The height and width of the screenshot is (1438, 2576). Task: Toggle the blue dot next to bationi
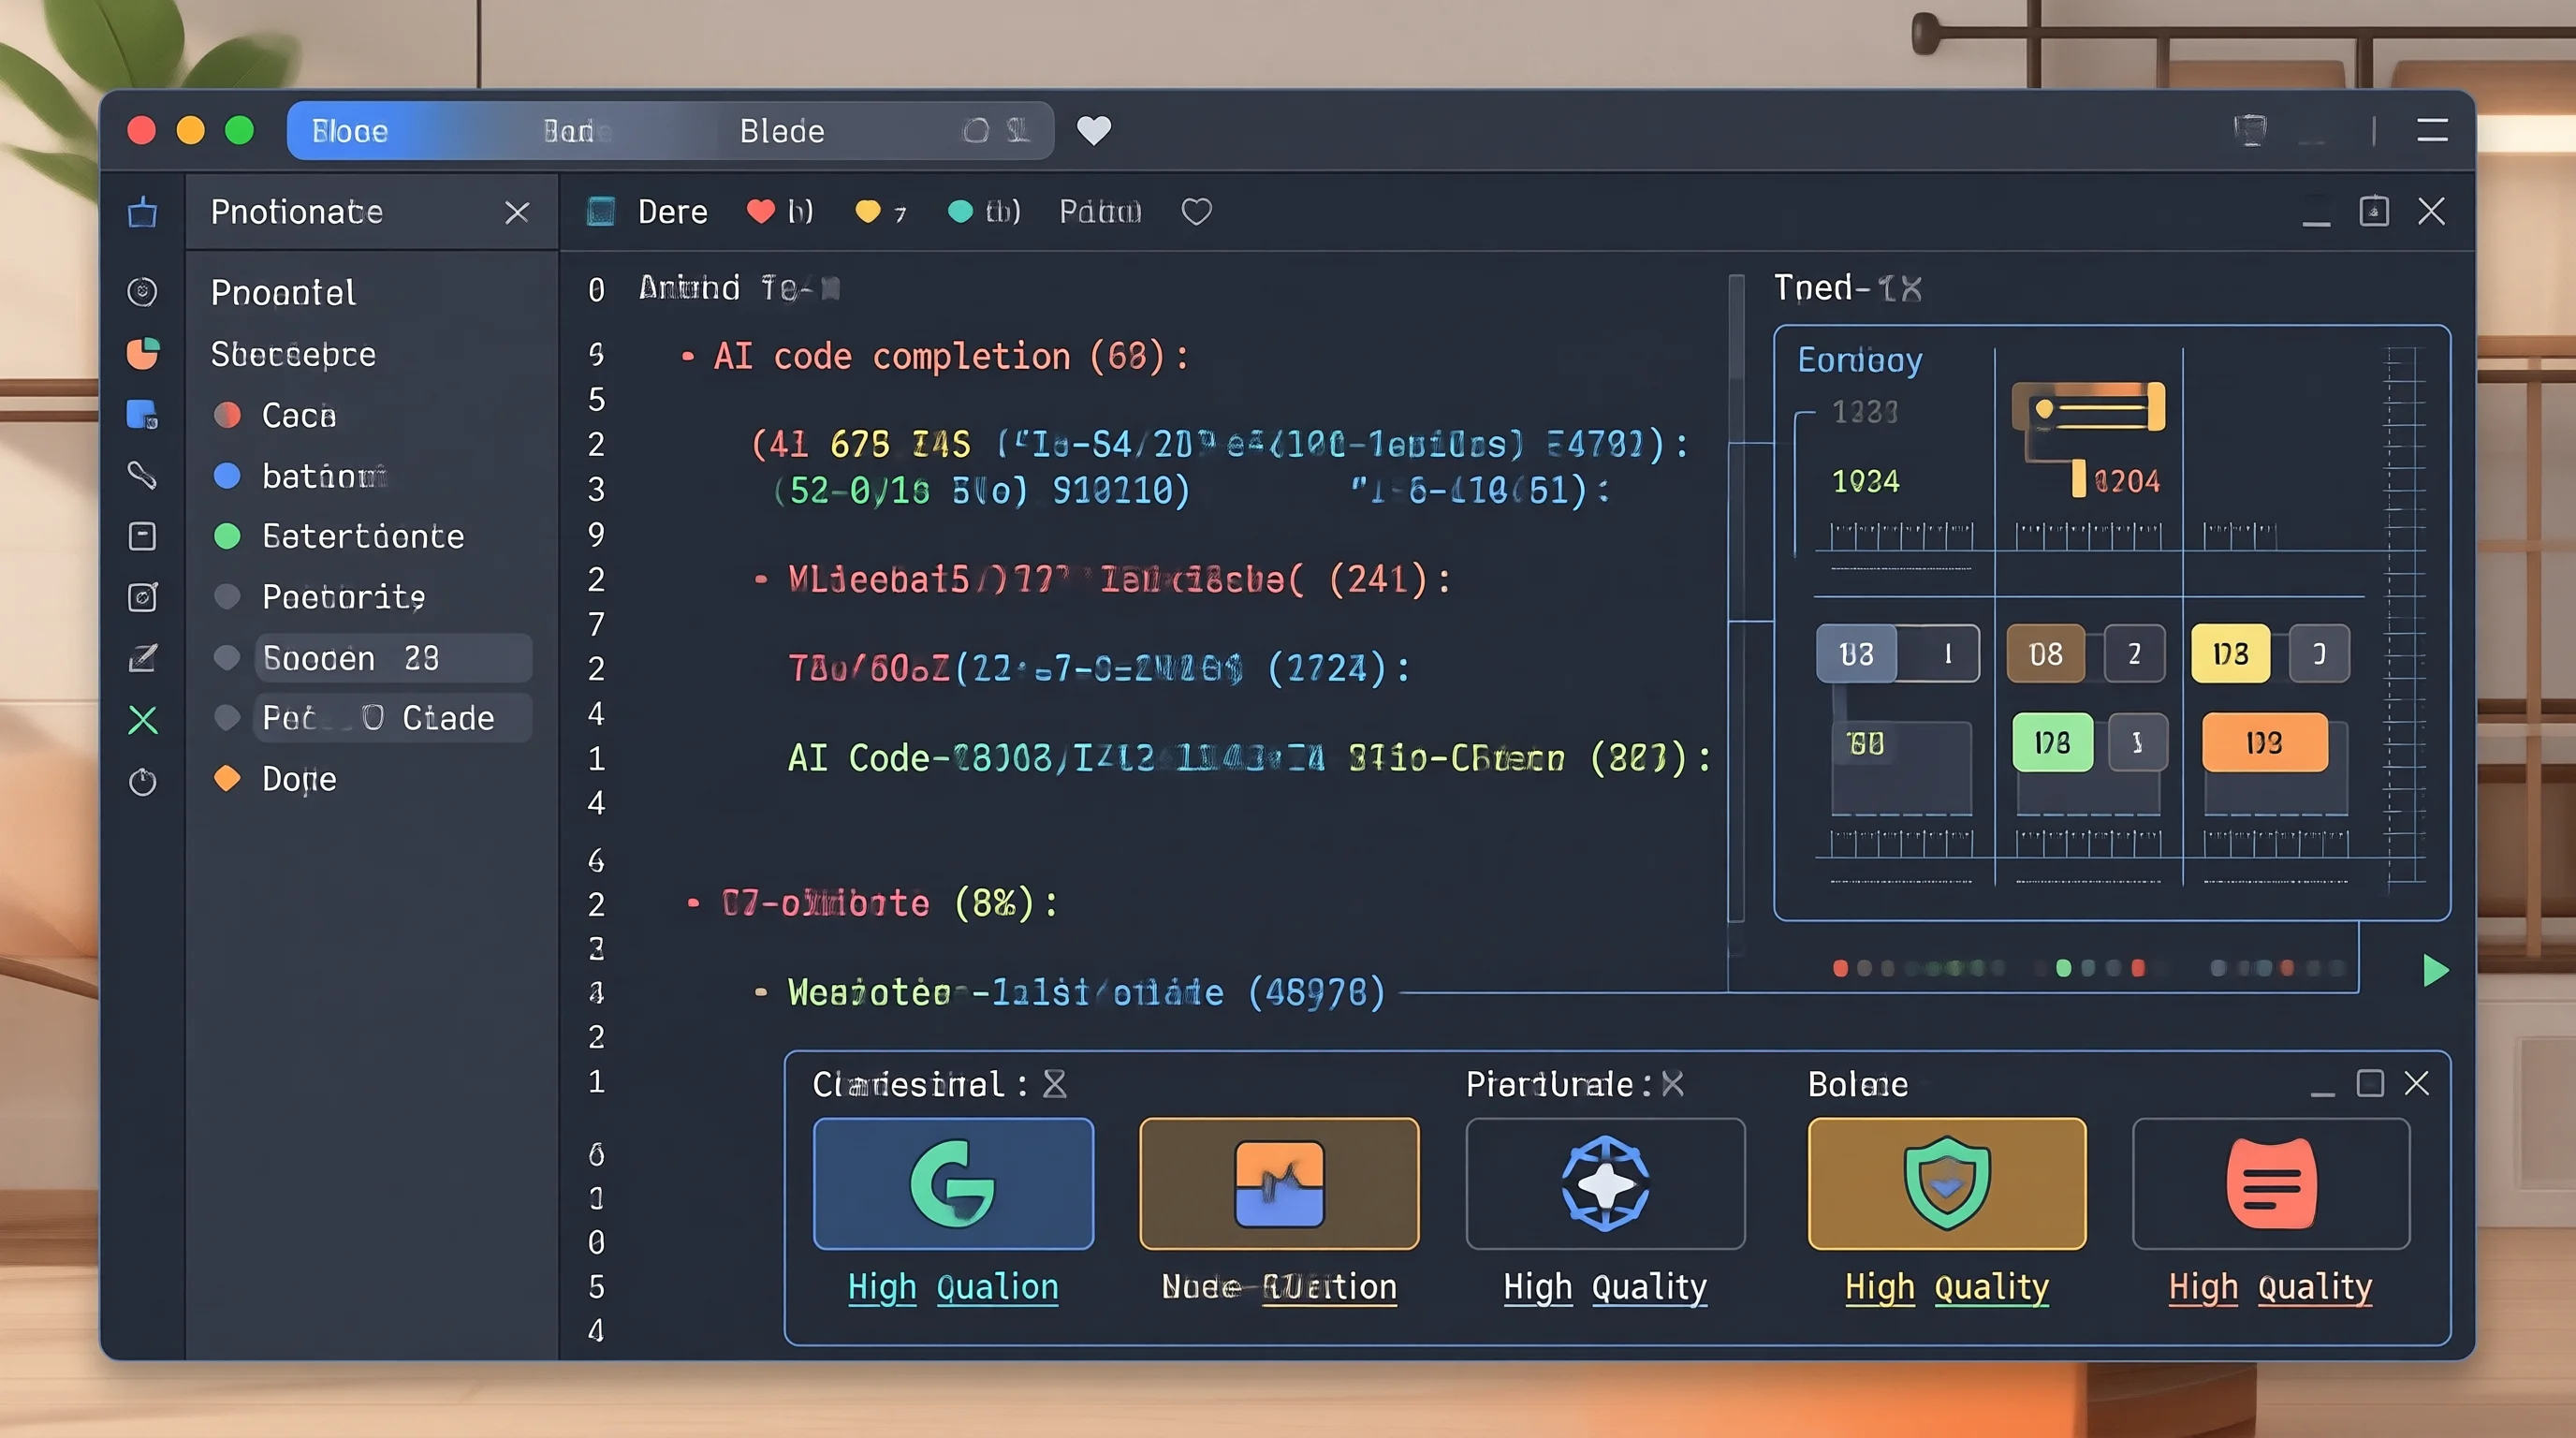tap(227, 476)
